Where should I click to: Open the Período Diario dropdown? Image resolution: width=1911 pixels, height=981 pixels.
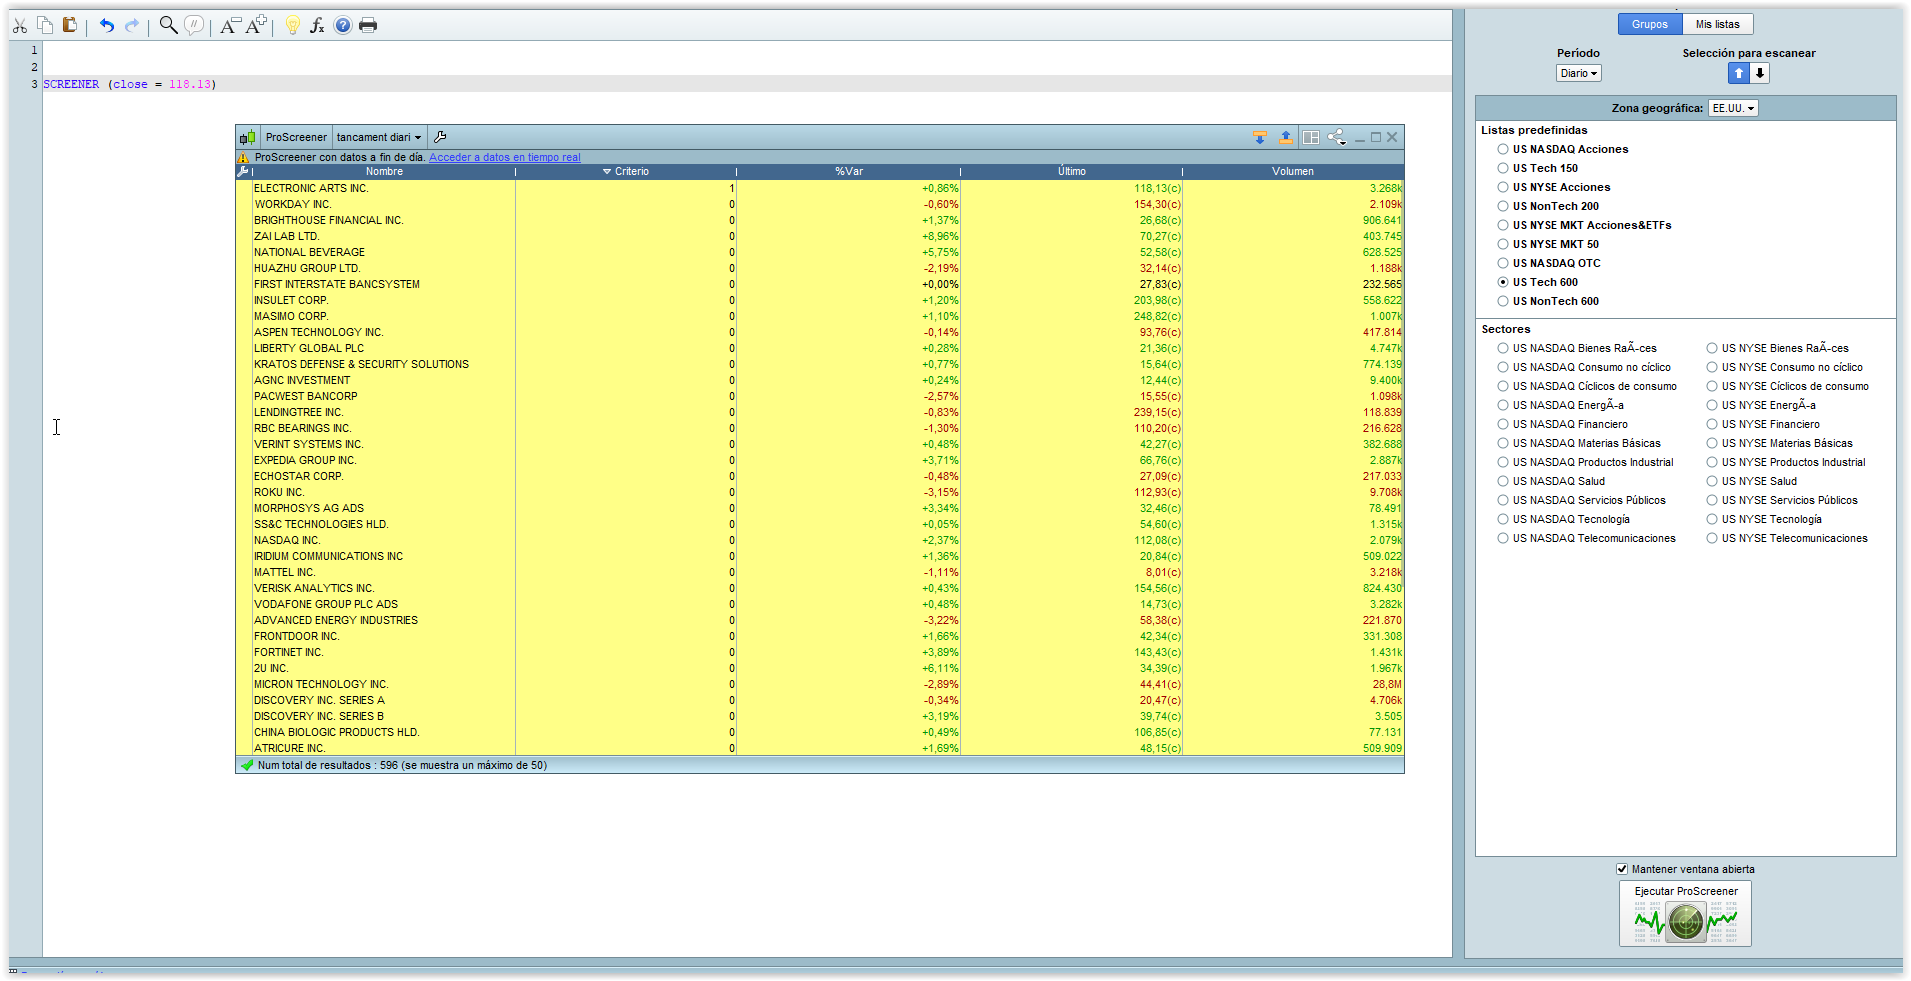pyautogui.click(x=1579, y=73)
